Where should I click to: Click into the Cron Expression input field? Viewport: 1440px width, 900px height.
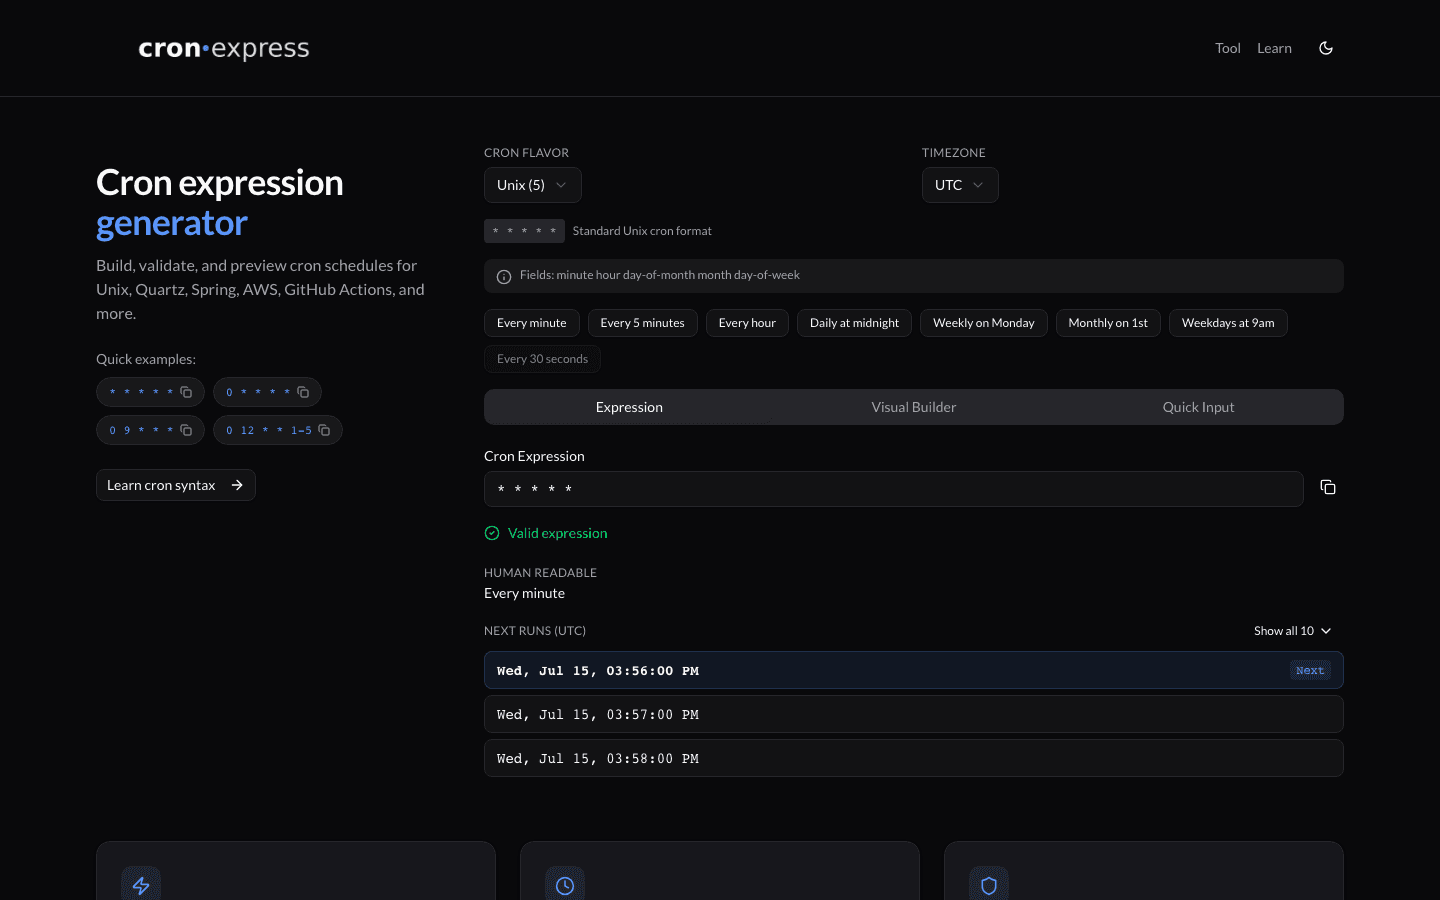894,489
